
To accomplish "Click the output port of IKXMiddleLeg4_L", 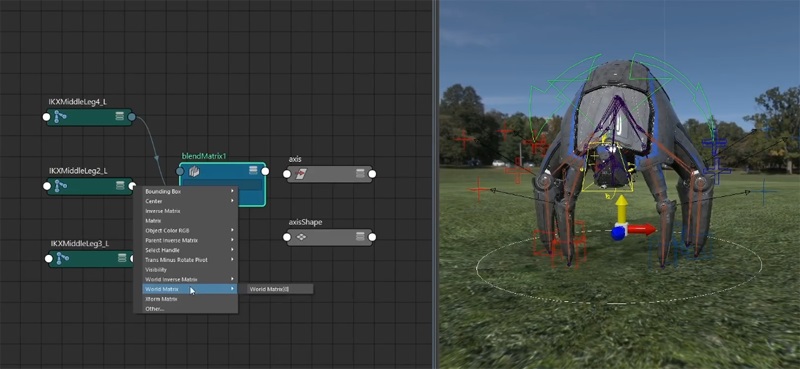I will [x=132, y=117].
